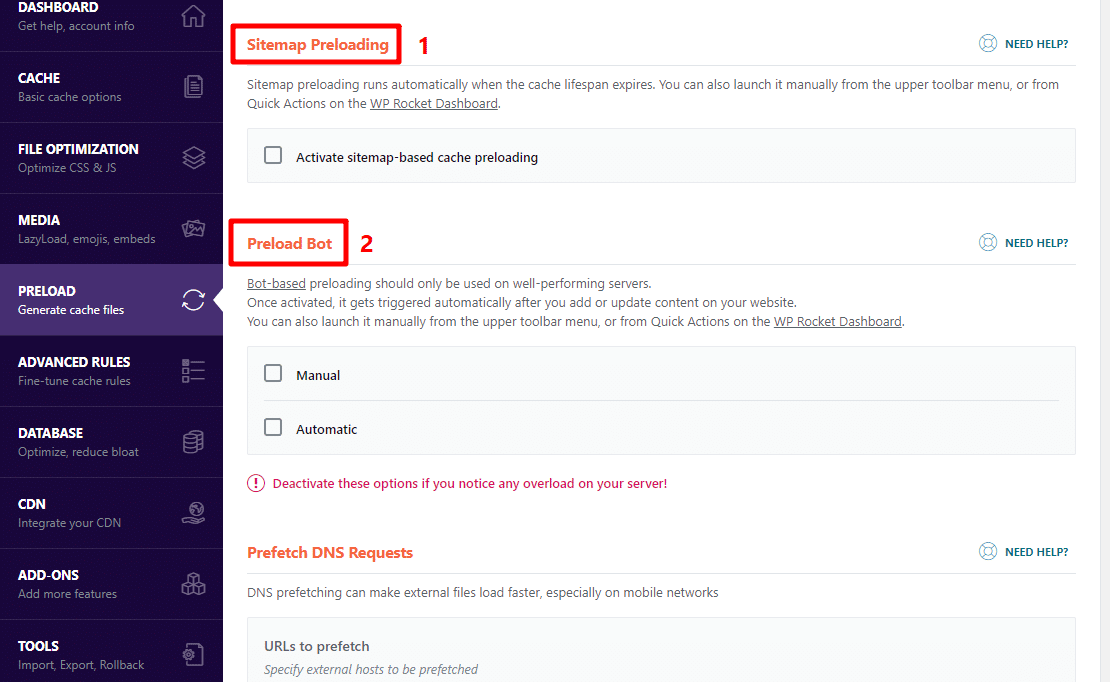1110x682 pixels.
Task: Open WP Rocket Dashboard link under Sitemap Preloading
Action: click(433, 103)
